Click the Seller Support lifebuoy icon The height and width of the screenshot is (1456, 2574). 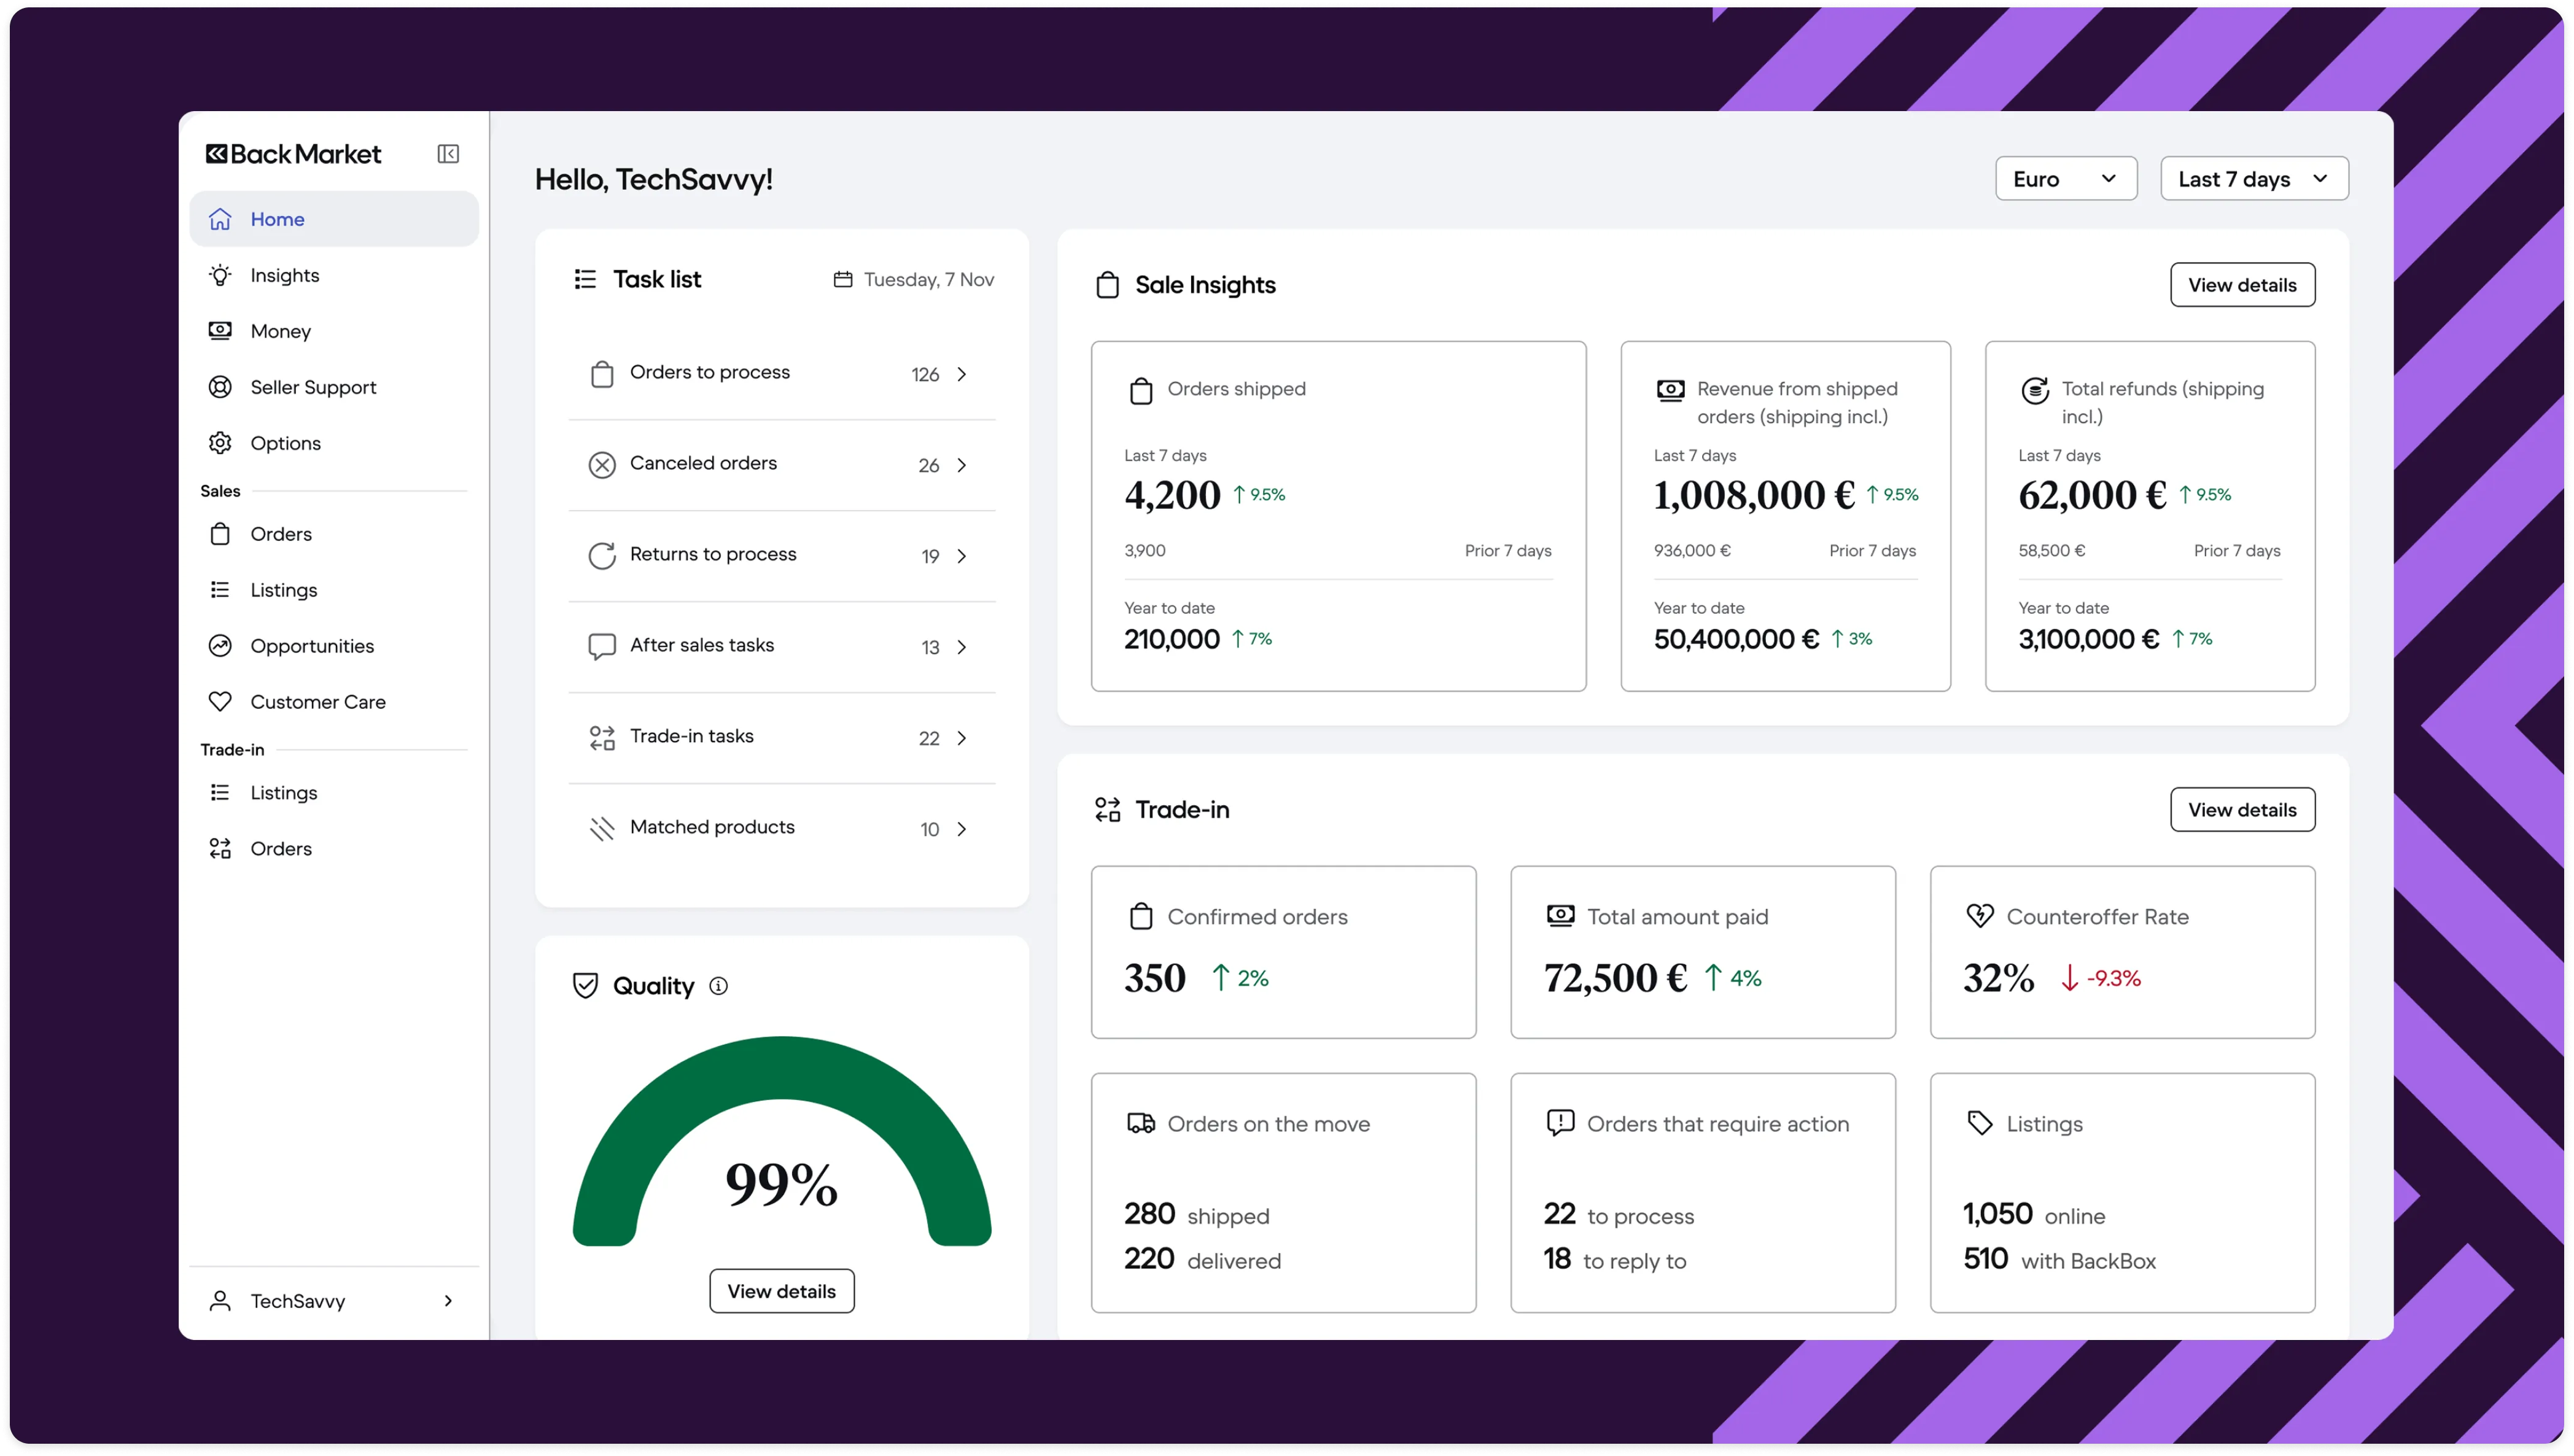tap(220, 387)
